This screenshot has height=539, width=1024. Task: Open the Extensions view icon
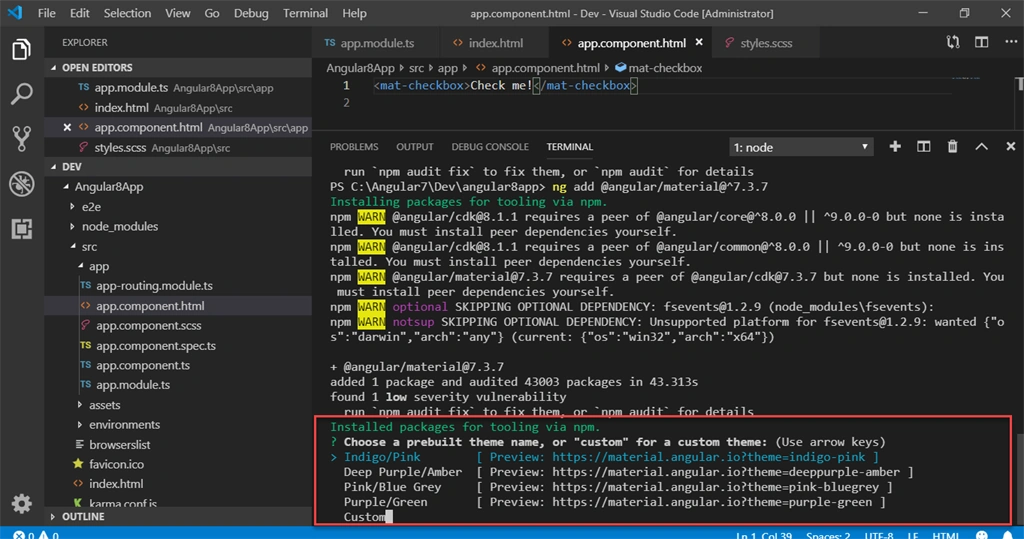(x=22, y=229)
